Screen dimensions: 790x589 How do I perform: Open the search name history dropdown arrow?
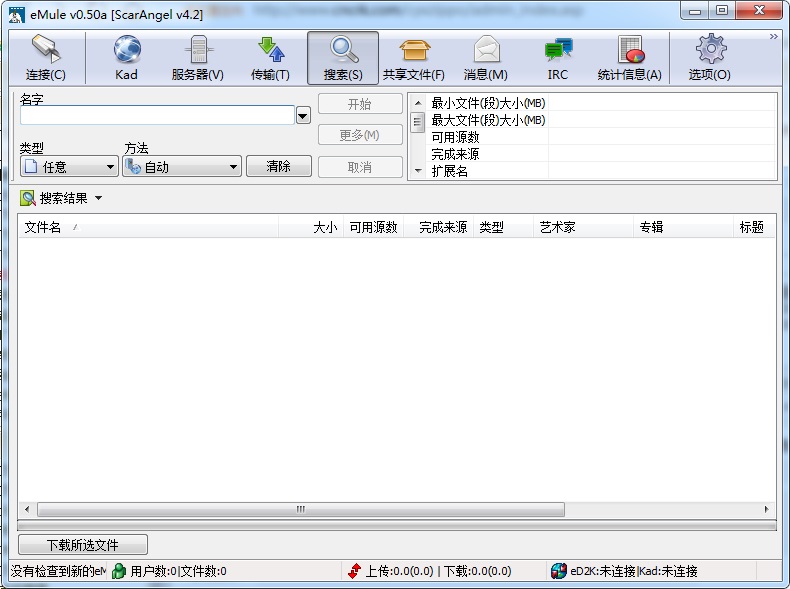[x=303, y=116]
